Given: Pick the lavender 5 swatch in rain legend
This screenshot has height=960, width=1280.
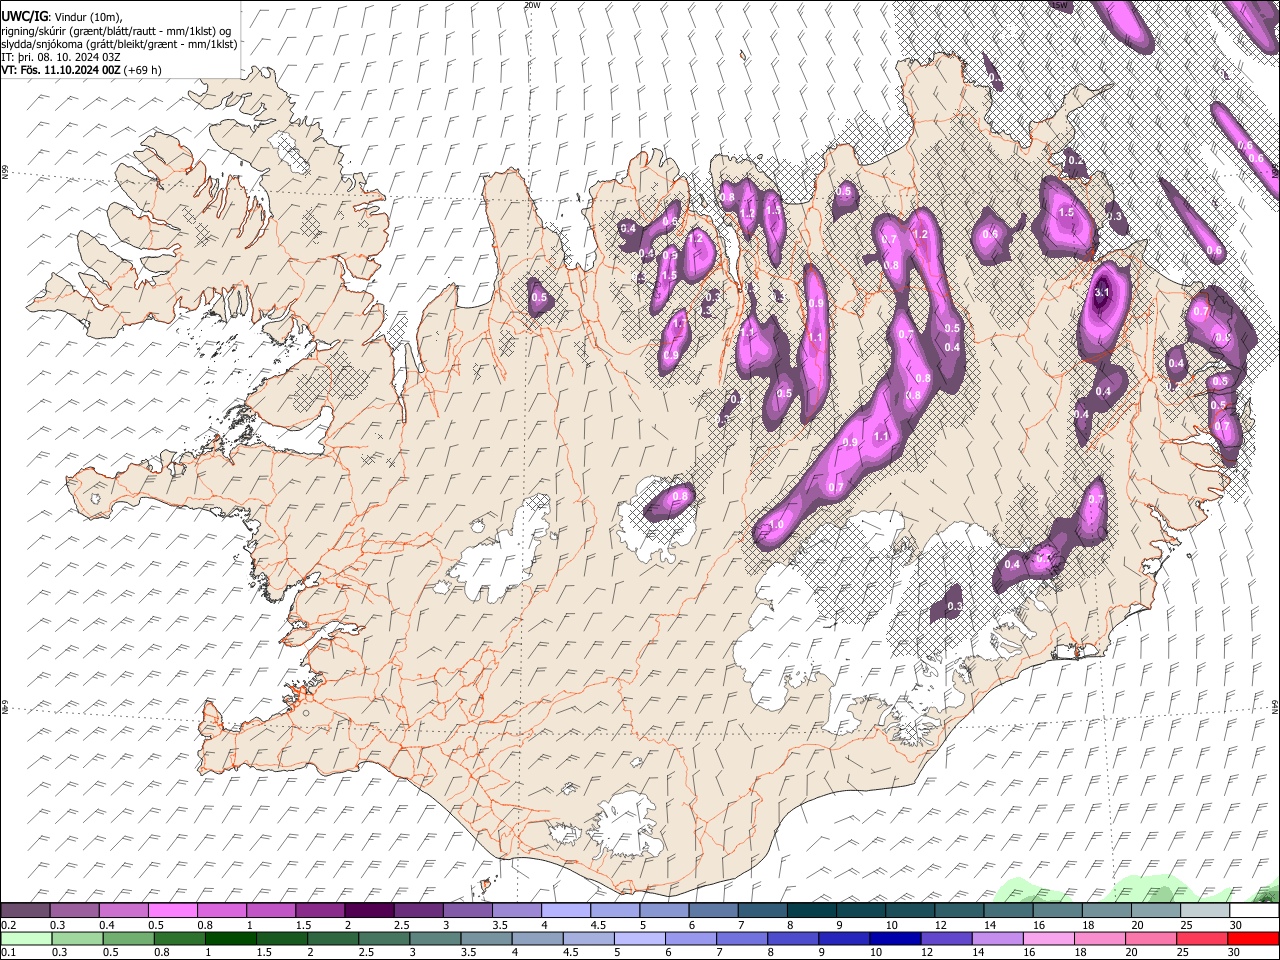Looking at the screenshot, I should (639, 938).
